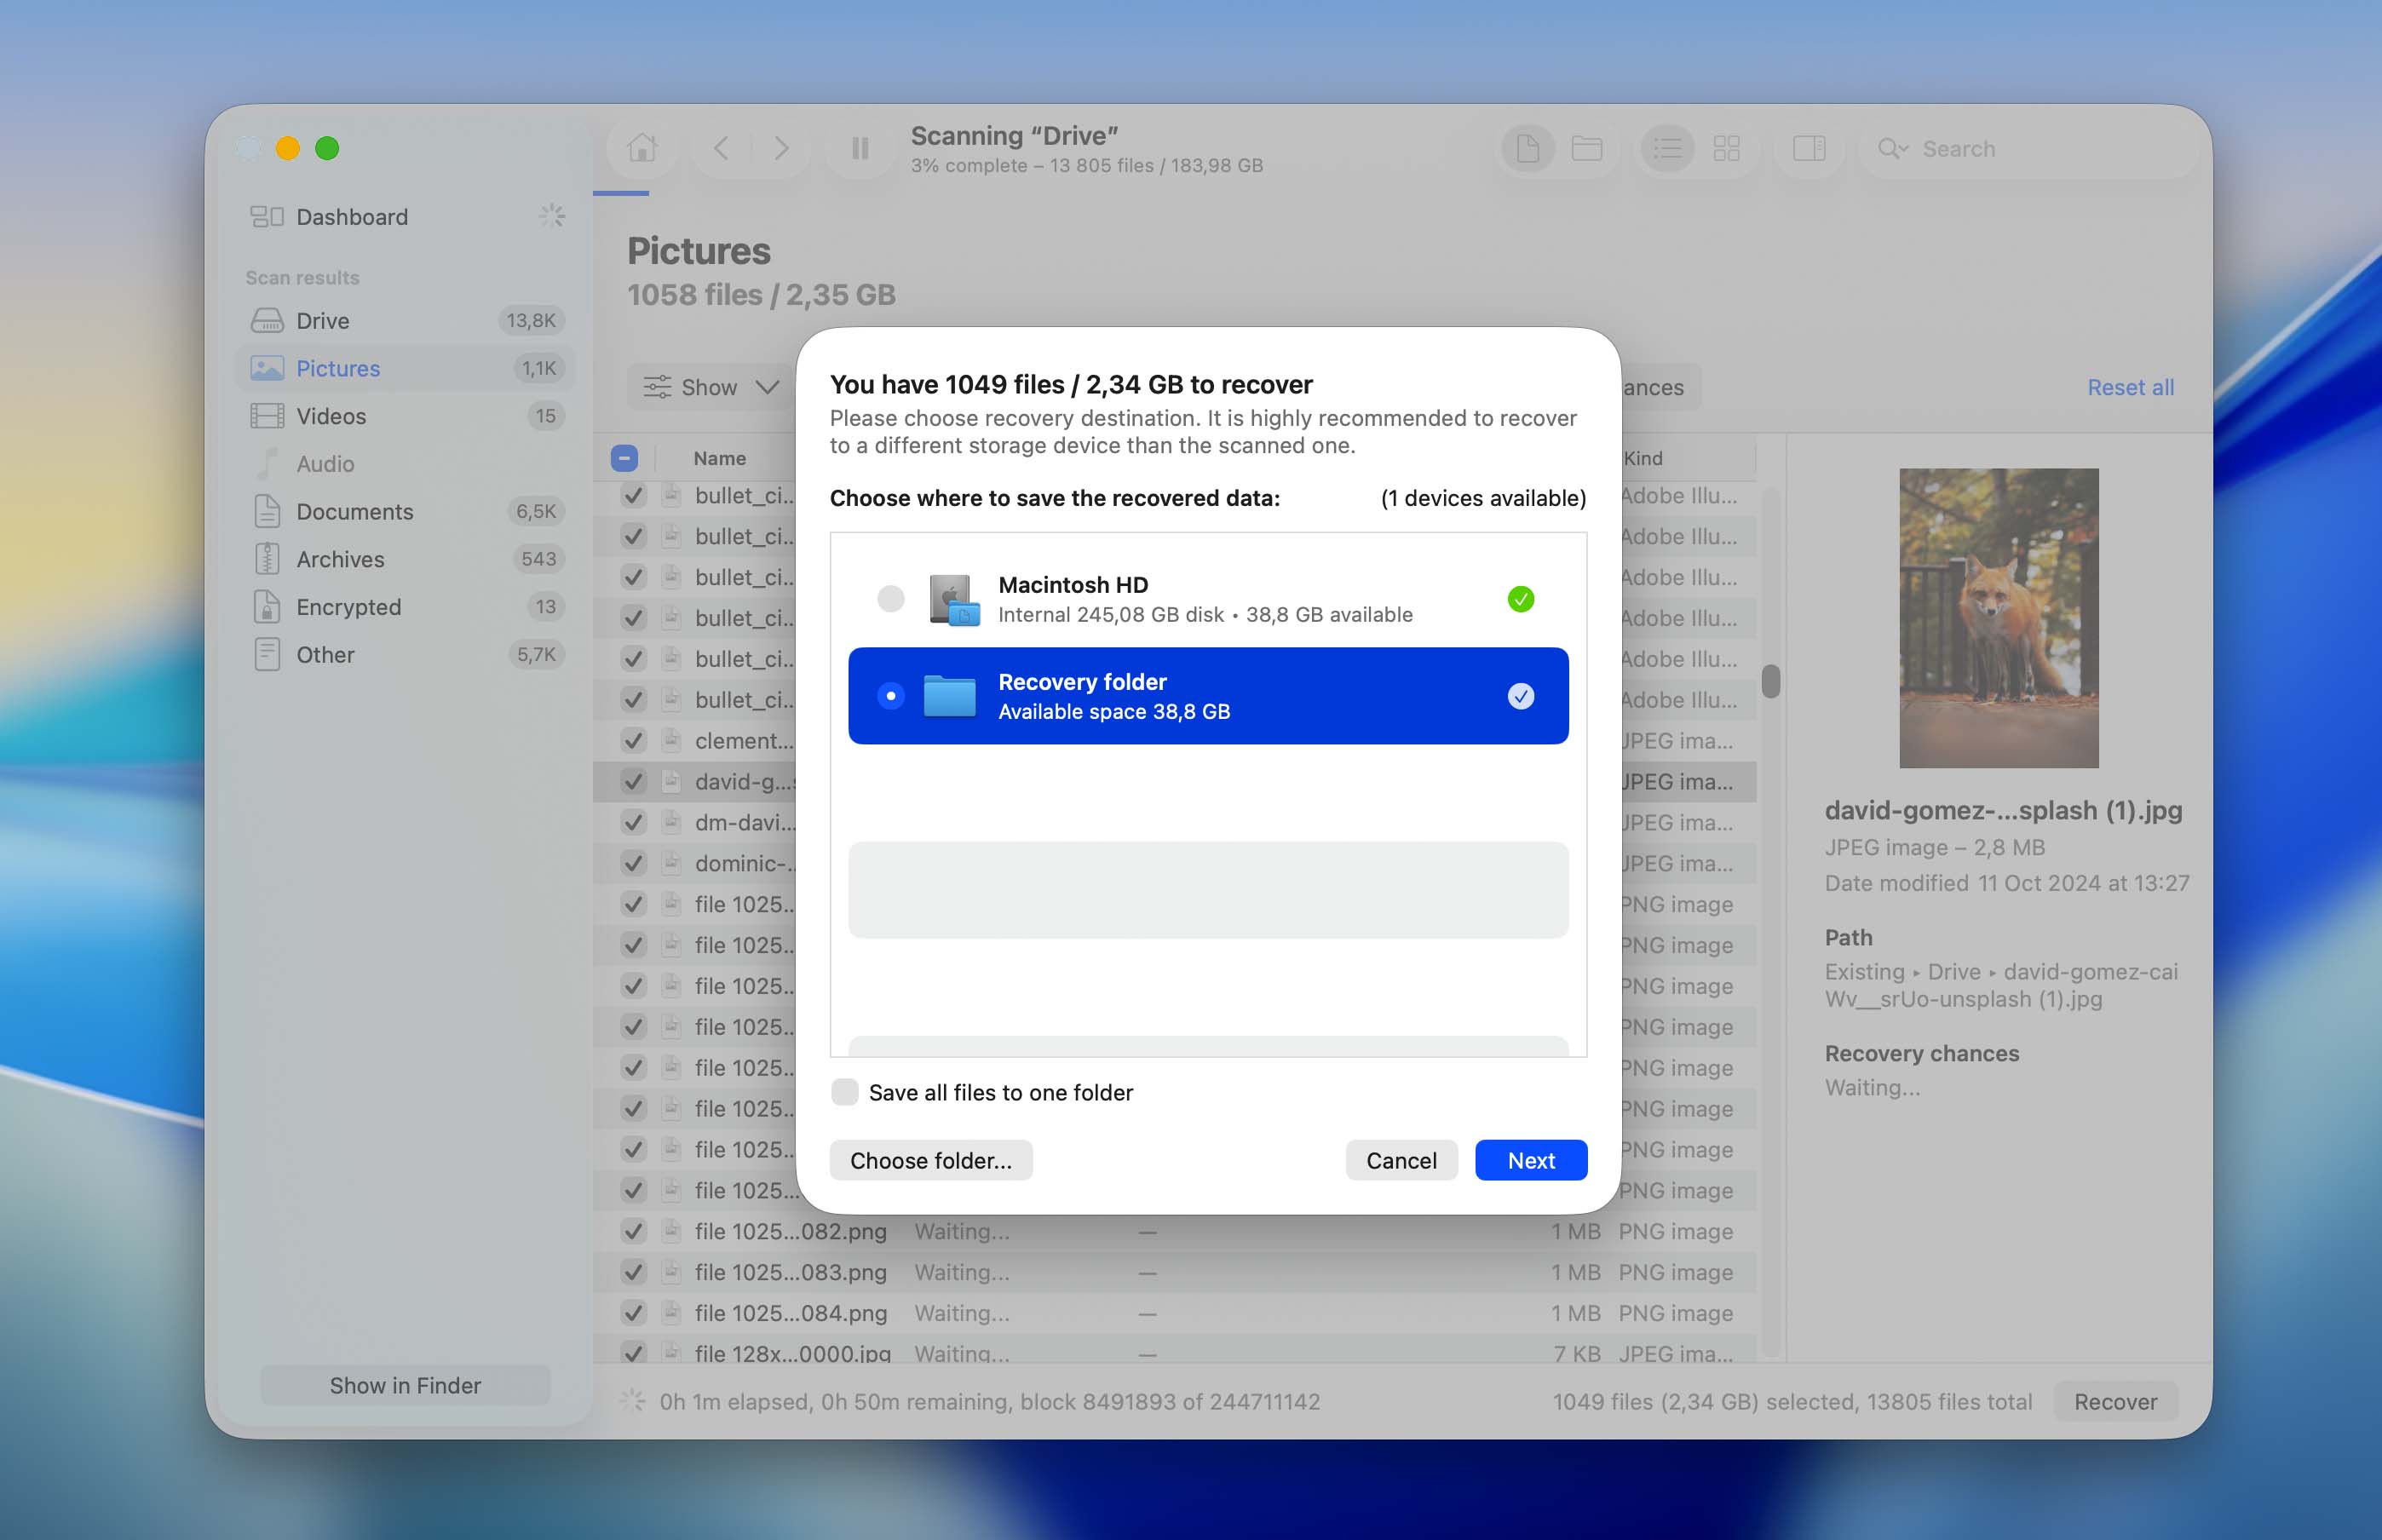
Task: Click Choose folder... button
Action: pos(931,1160)
